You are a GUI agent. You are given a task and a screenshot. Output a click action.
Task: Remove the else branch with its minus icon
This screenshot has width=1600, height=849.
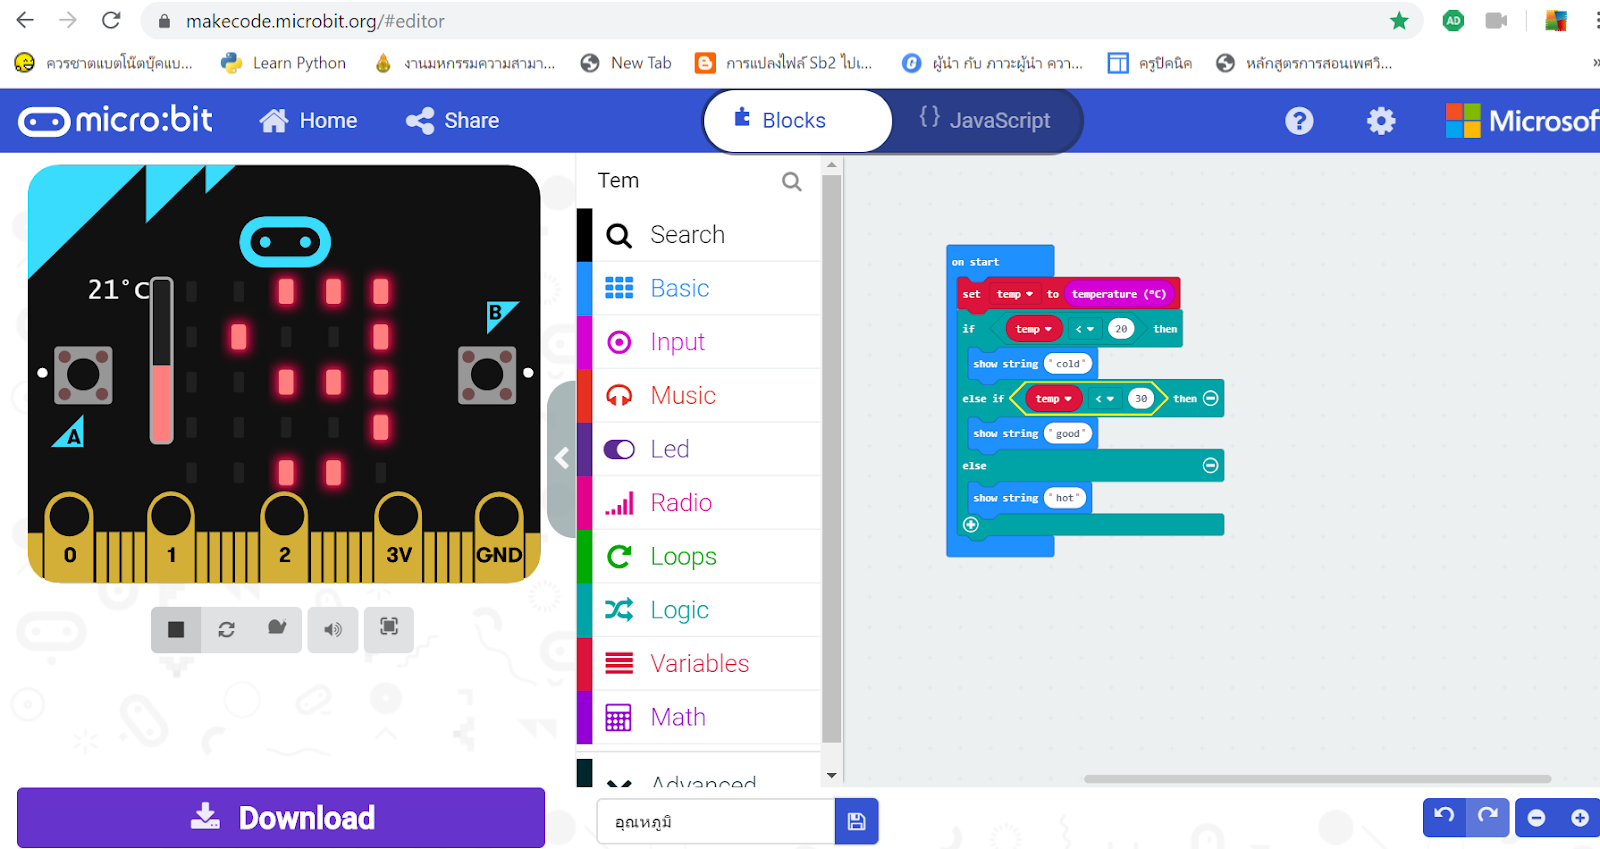pos(1210,465)
